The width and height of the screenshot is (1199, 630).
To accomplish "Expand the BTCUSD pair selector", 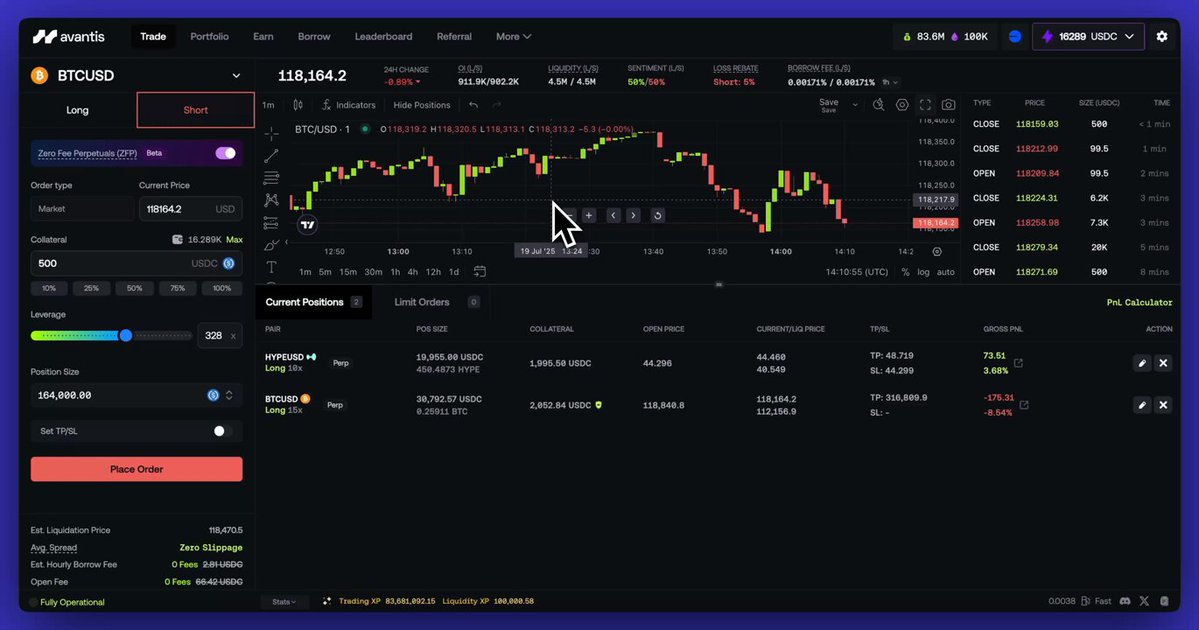I will pos(236,76).
